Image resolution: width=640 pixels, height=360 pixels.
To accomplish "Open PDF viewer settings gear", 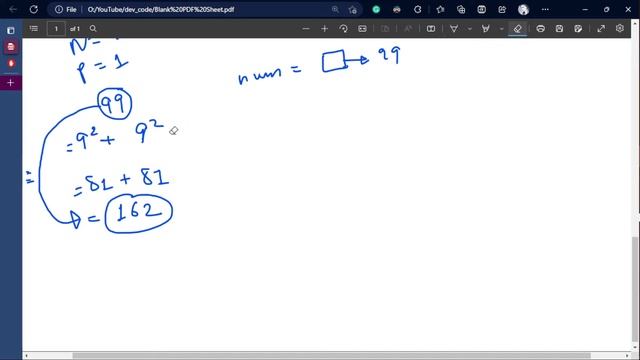I will (620, 28).
